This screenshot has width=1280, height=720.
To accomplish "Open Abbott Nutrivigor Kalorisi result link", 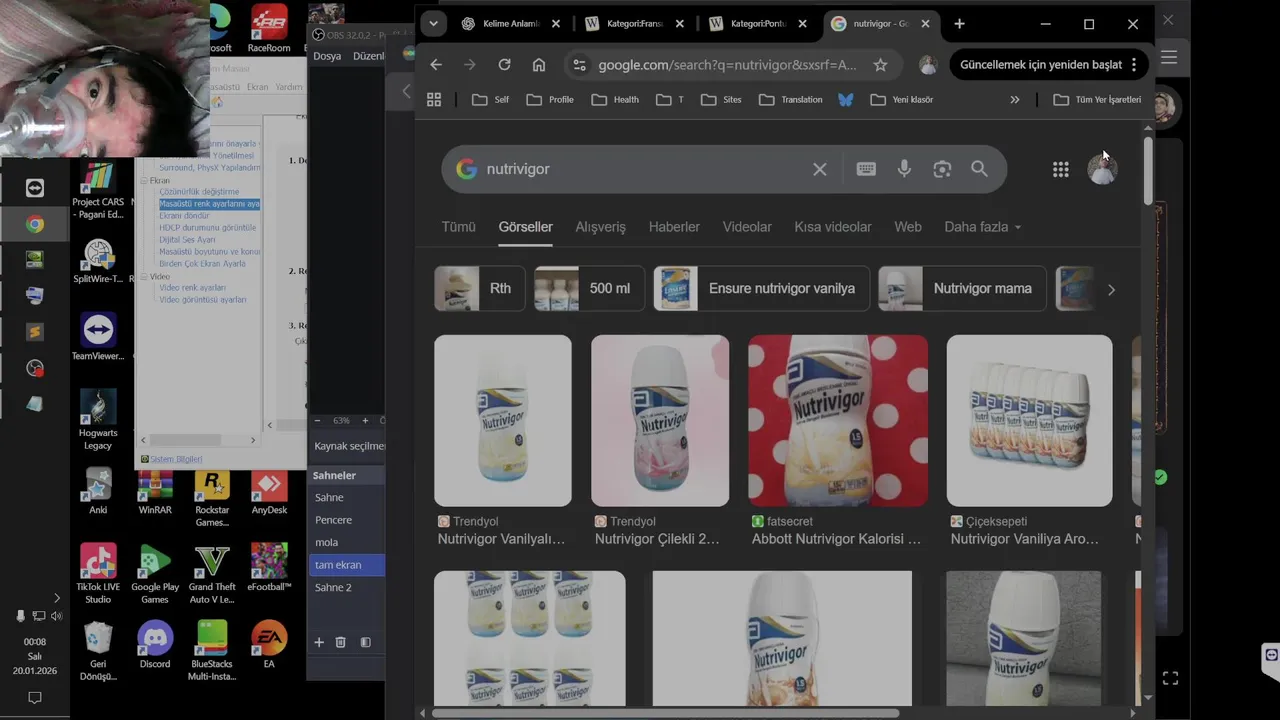I will (x=837, y=539).
